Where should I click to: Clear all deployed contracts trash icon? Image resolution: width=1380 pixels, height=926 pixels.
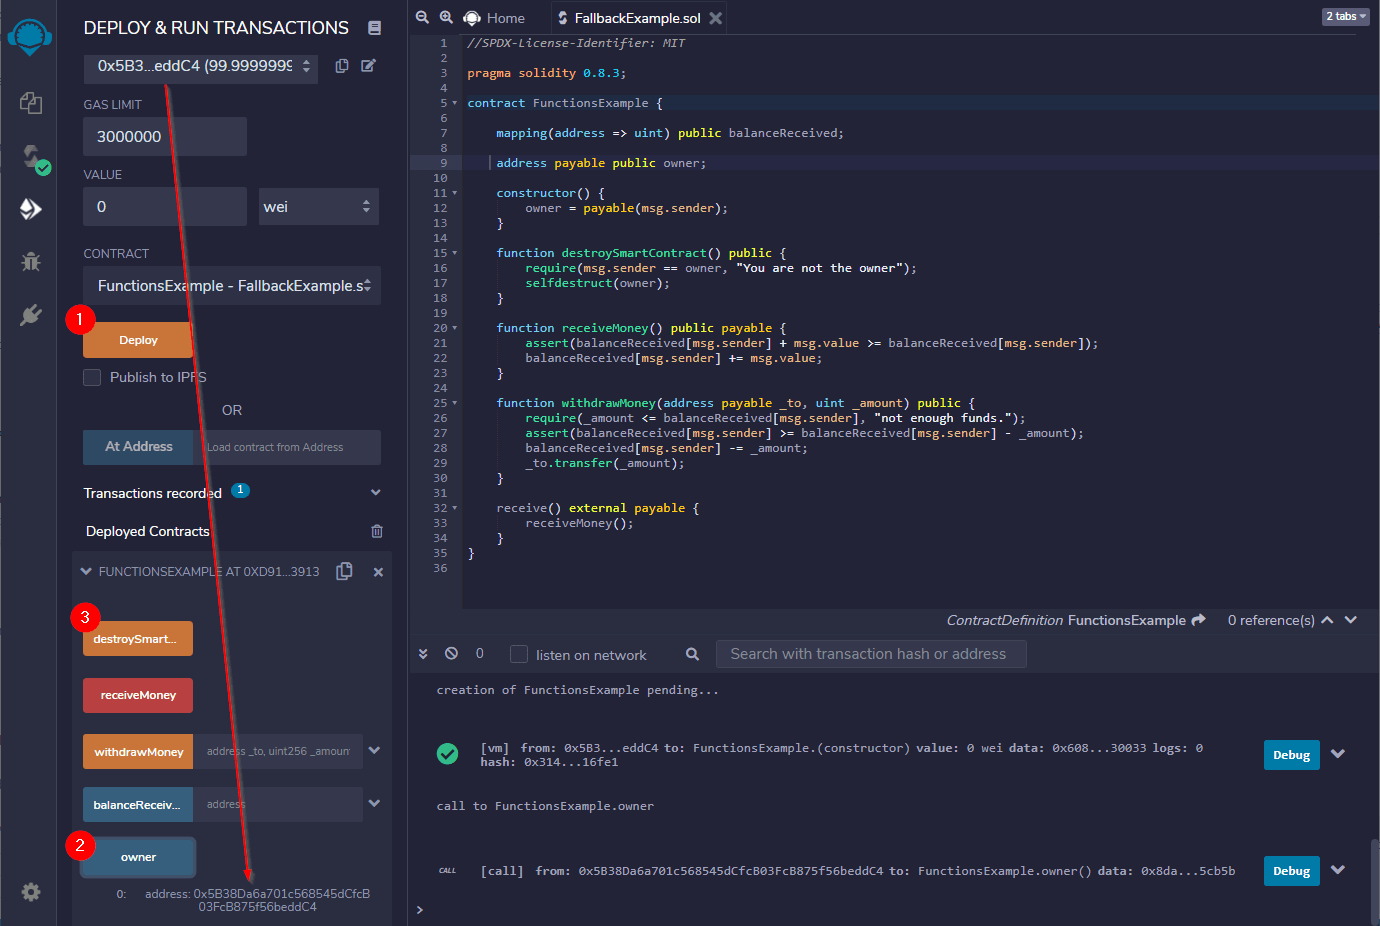(x=377, y=531)
